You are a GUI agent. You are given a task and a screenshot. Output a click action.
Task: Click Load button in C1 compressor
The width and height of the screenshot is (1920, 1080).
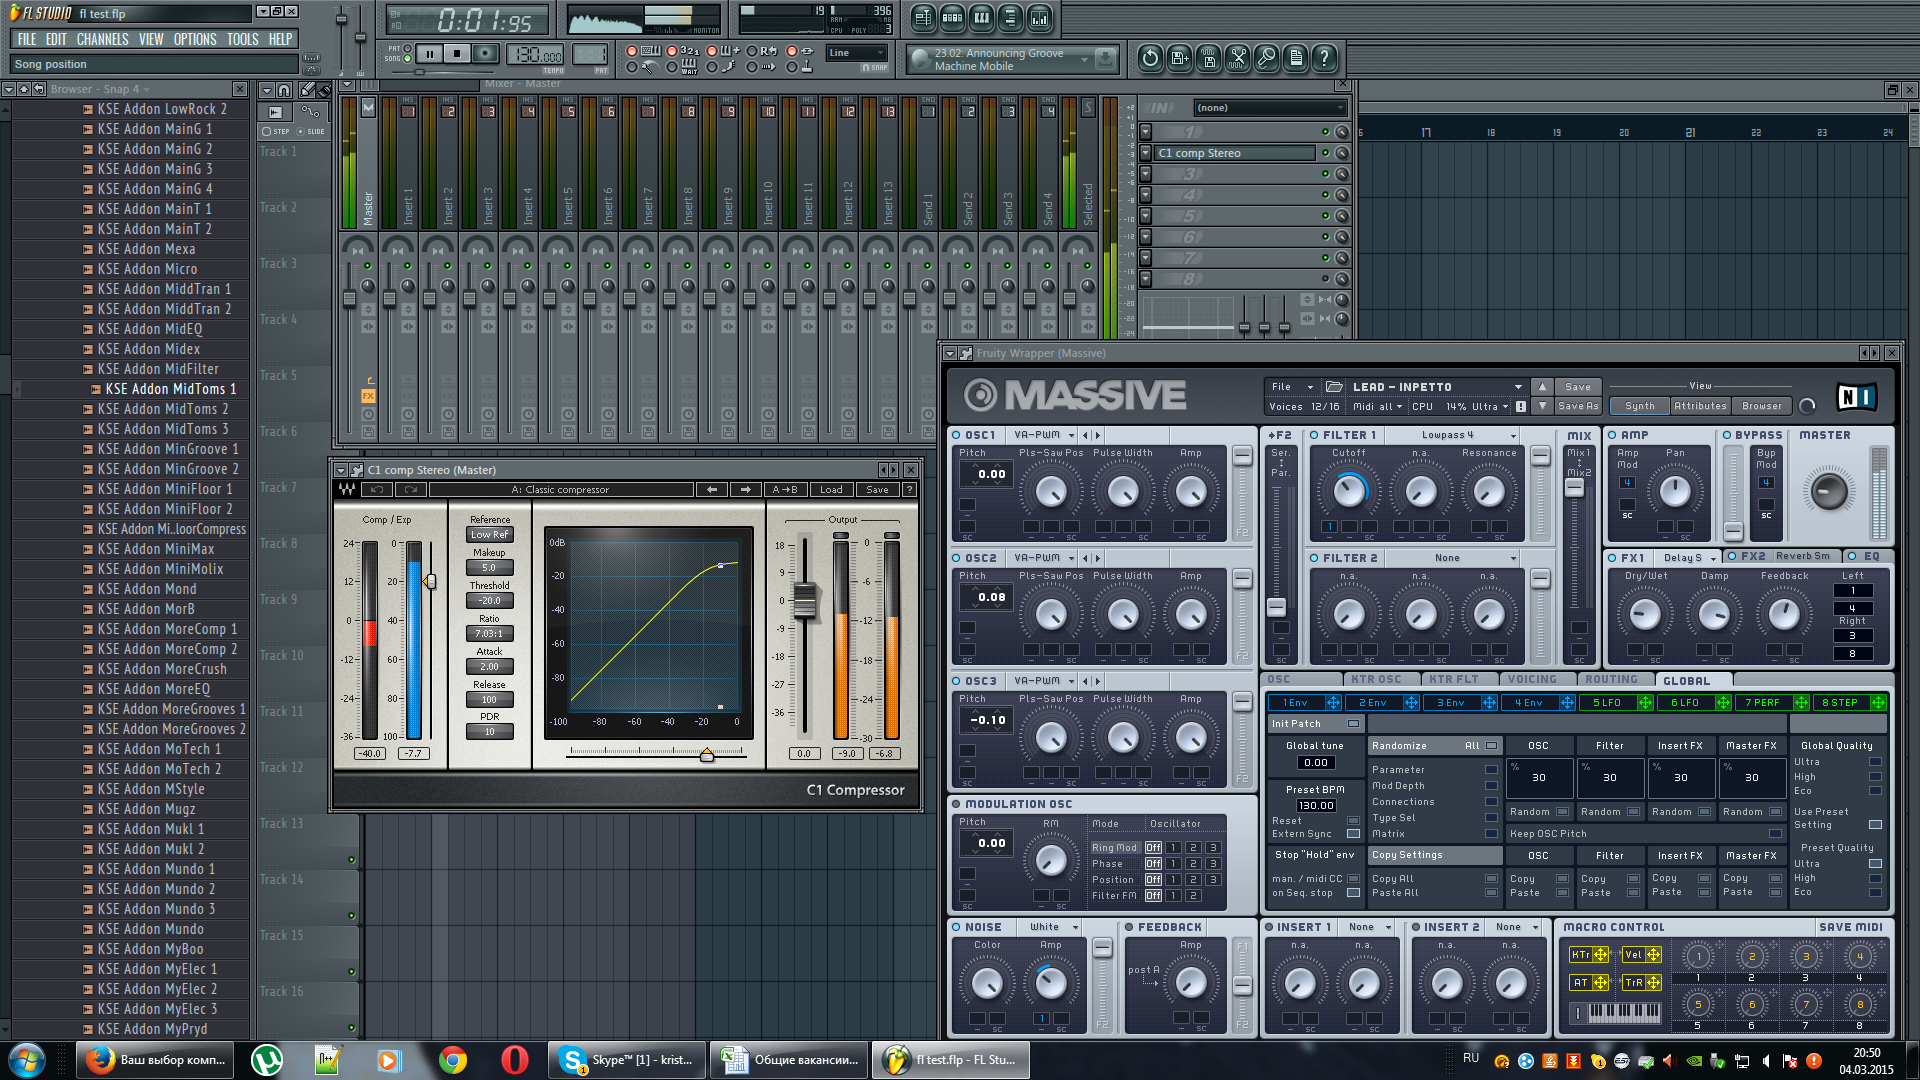click(831, 490)
